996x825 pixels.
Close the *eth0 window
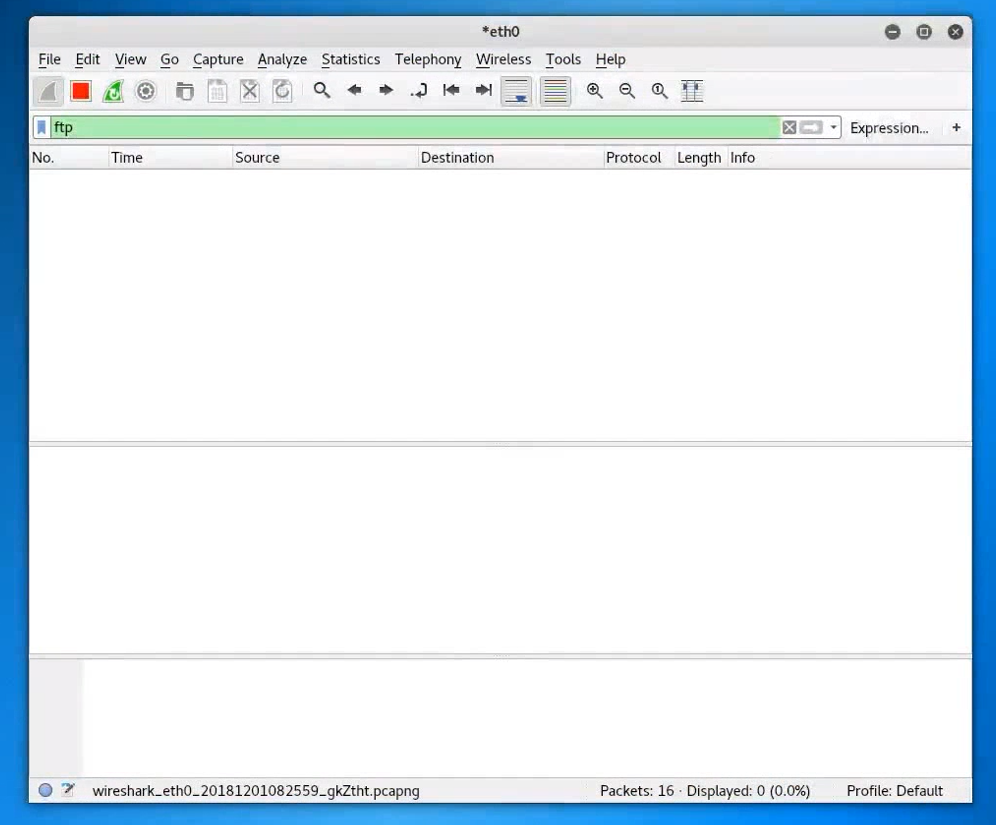pyautogui.click(x=955, y=32)
